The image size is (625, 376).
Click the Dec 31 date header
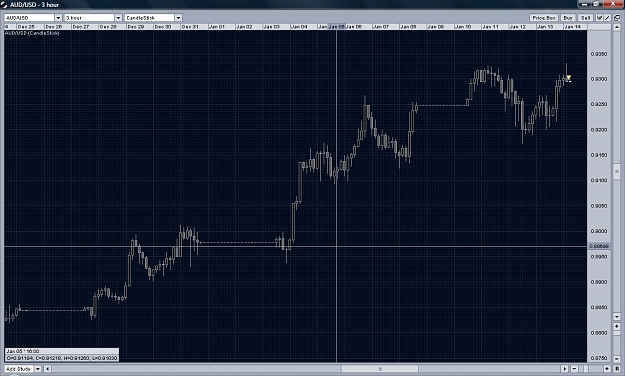click(190, 27)
